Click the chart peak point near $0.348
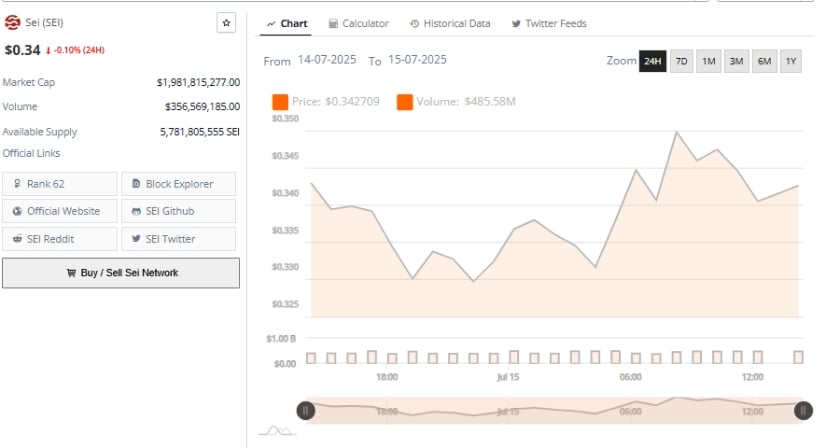This screenshot has height=448, width=825. (x=677, y=133)
